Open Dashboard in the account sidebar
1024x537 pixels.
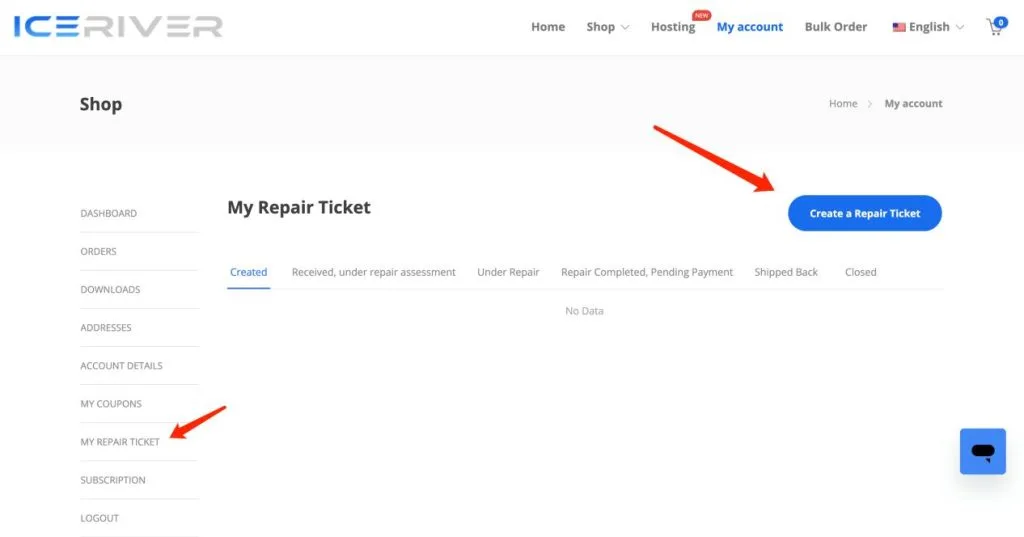point(108,213)
